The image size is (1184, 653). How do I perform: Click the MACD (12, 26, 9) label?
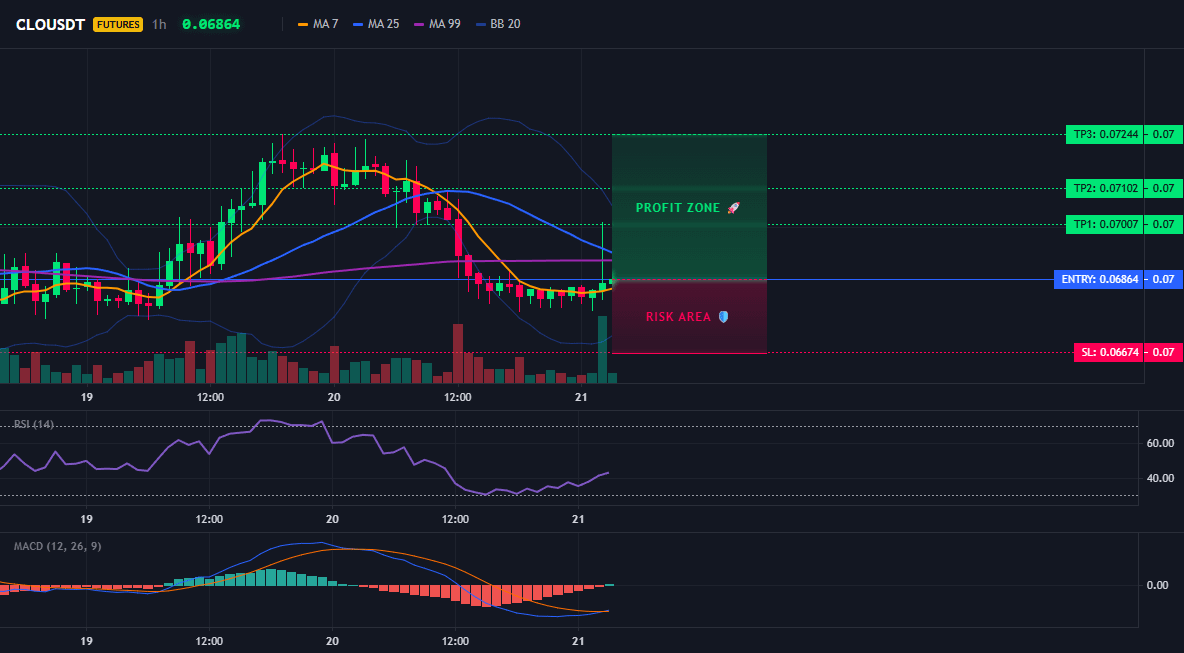tap(57, 546)
